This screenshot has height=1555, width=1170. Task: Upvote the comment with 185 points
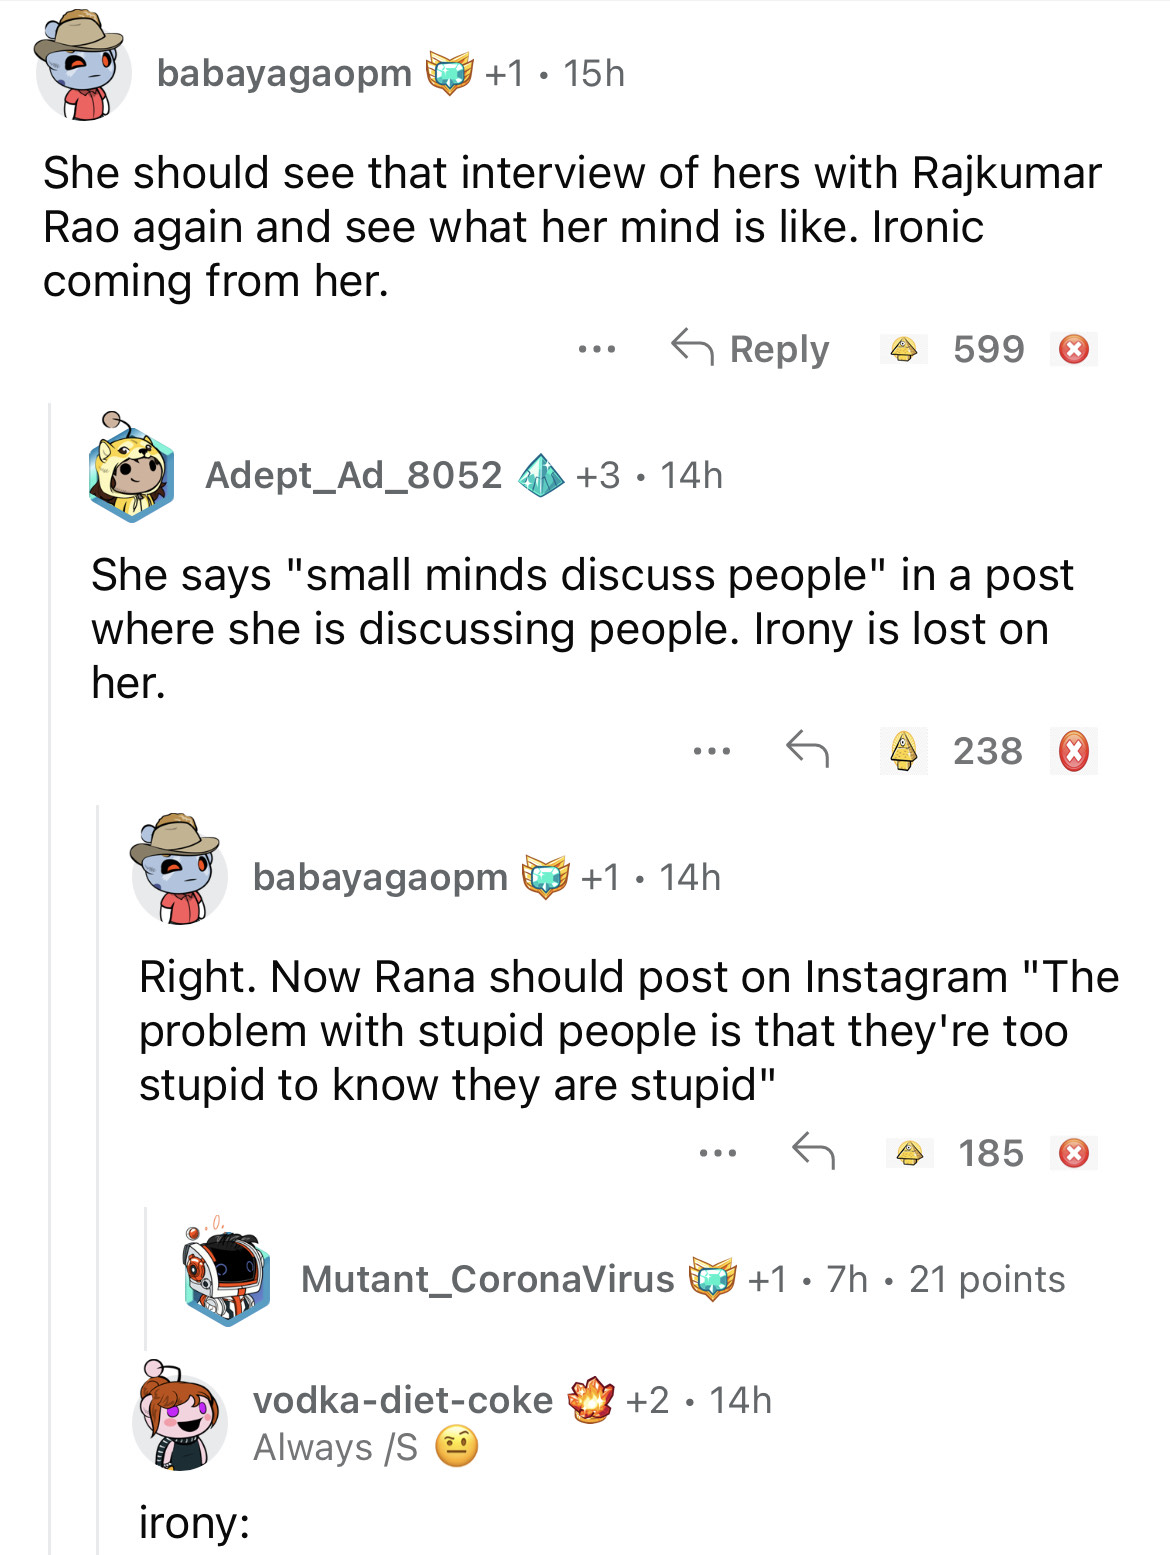click(909, 1153)
